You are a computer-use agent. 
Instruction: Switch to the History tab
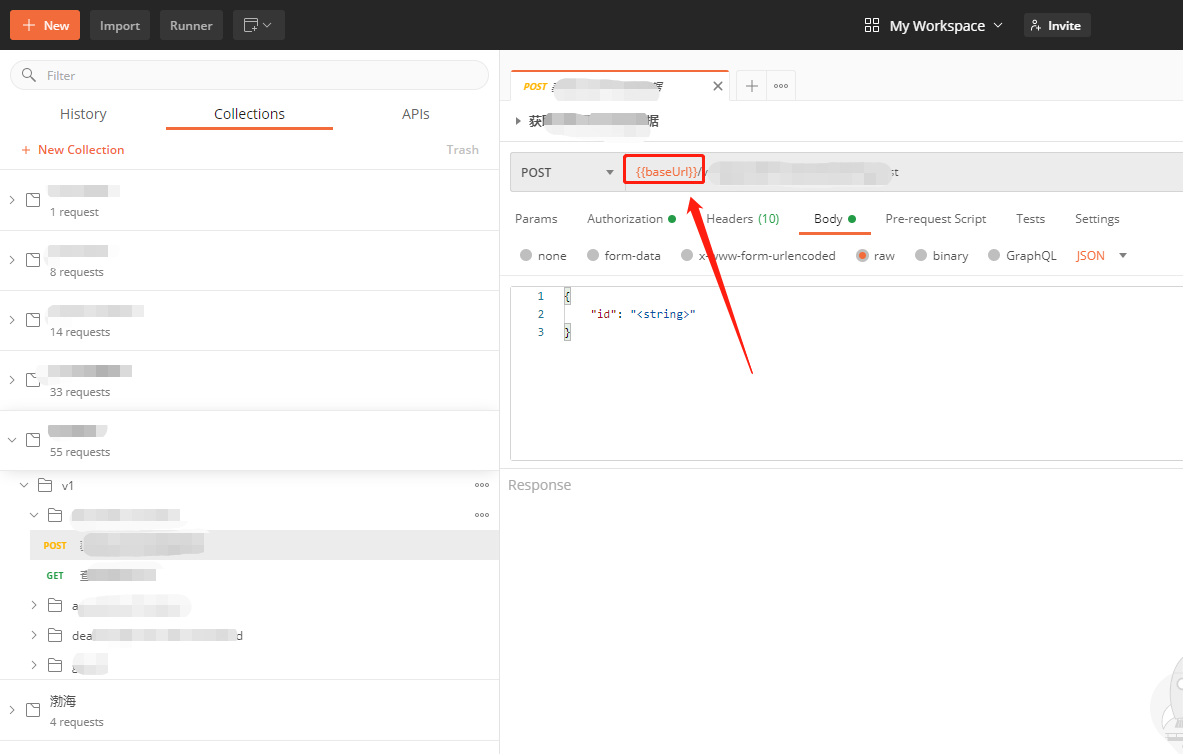tap(83, 114)
